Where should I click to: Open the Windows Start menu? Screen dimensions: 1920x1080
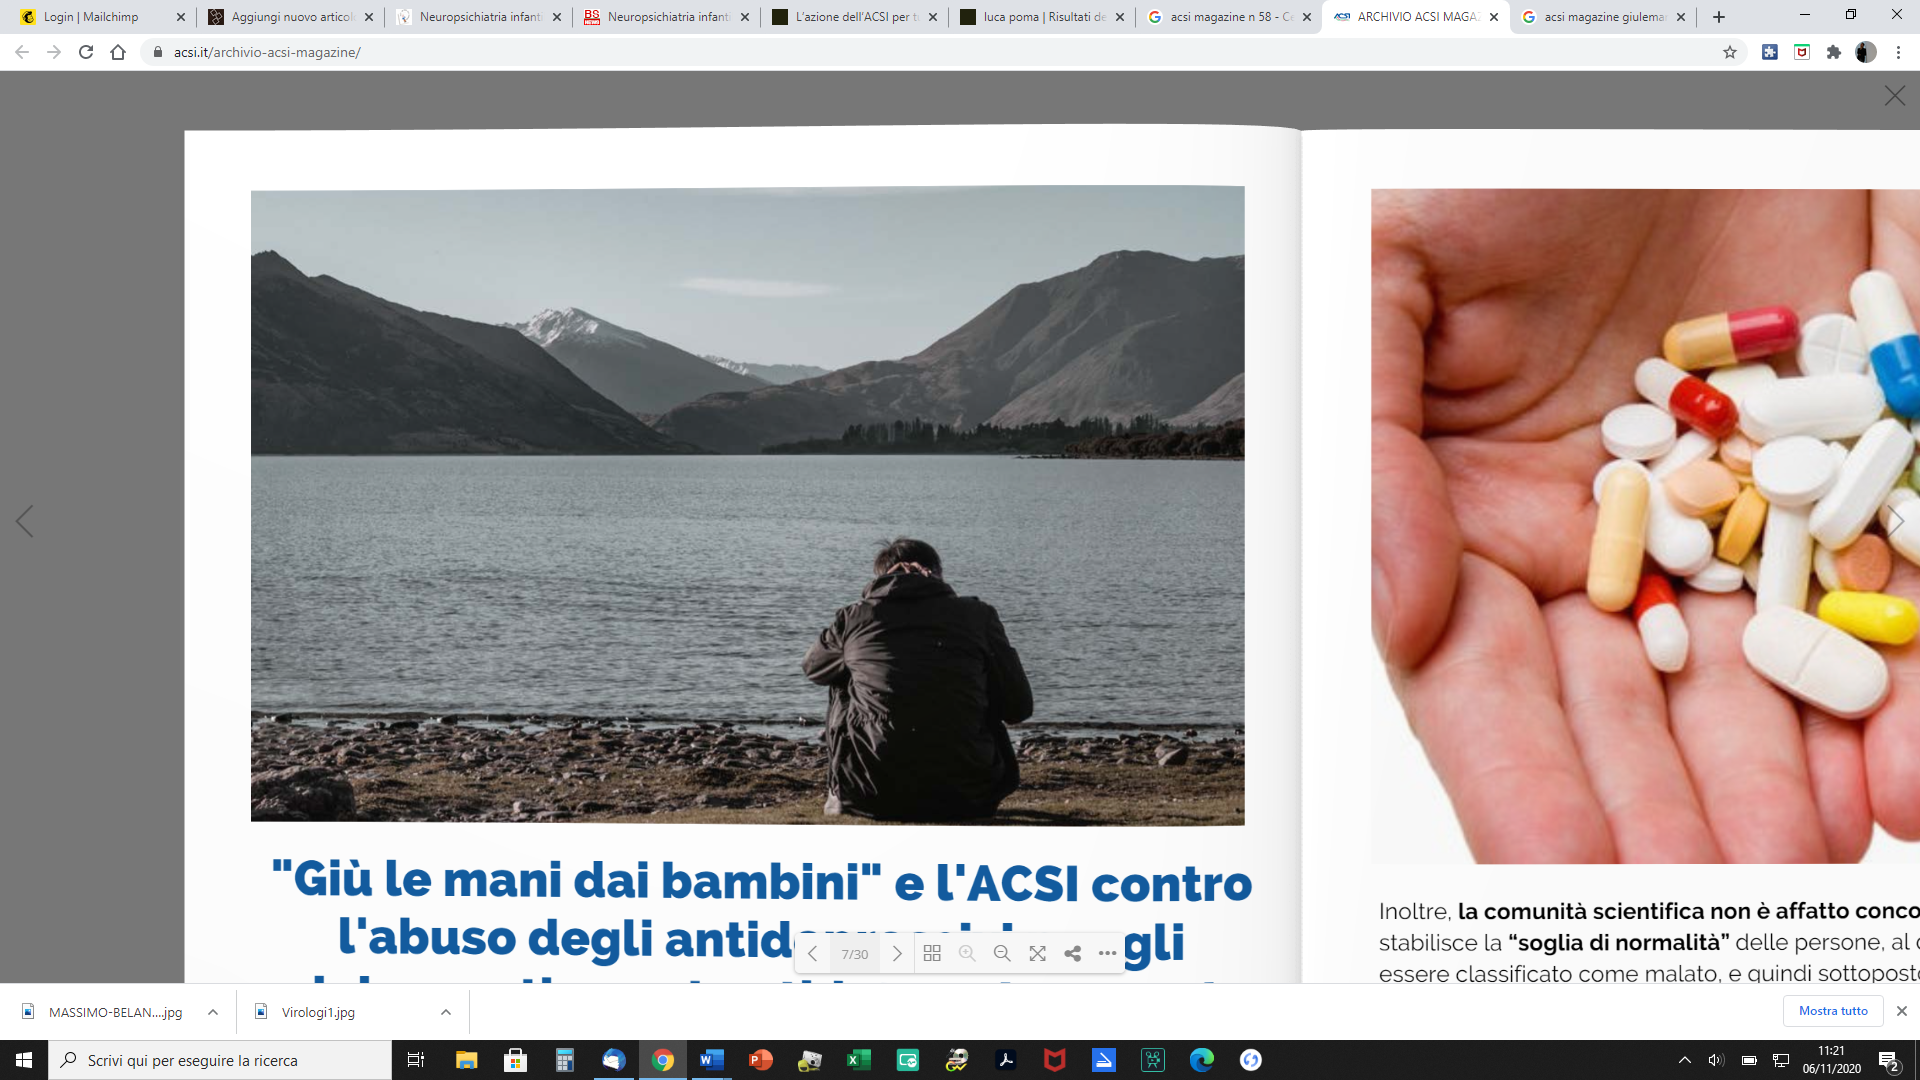[24, 1060]
